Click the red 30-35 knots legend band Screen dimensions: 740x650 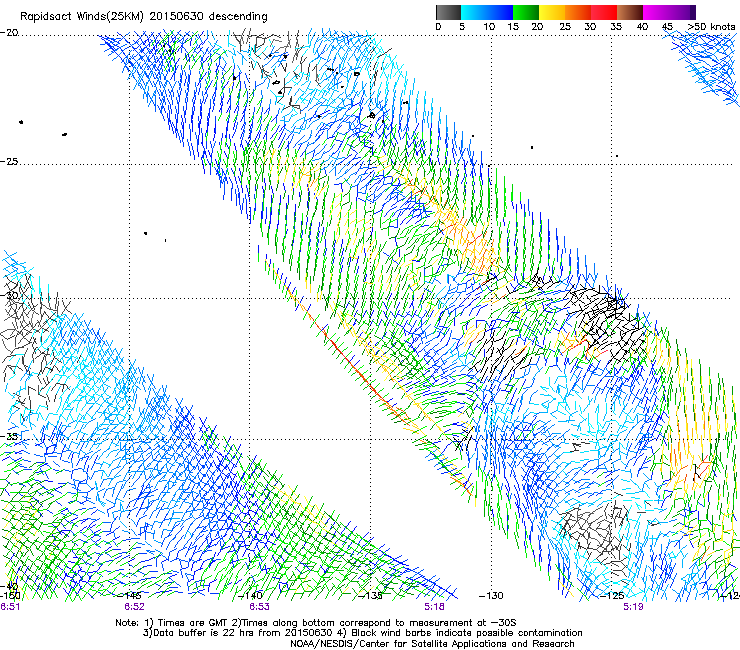pyautogui.click(x=604, y=12)
